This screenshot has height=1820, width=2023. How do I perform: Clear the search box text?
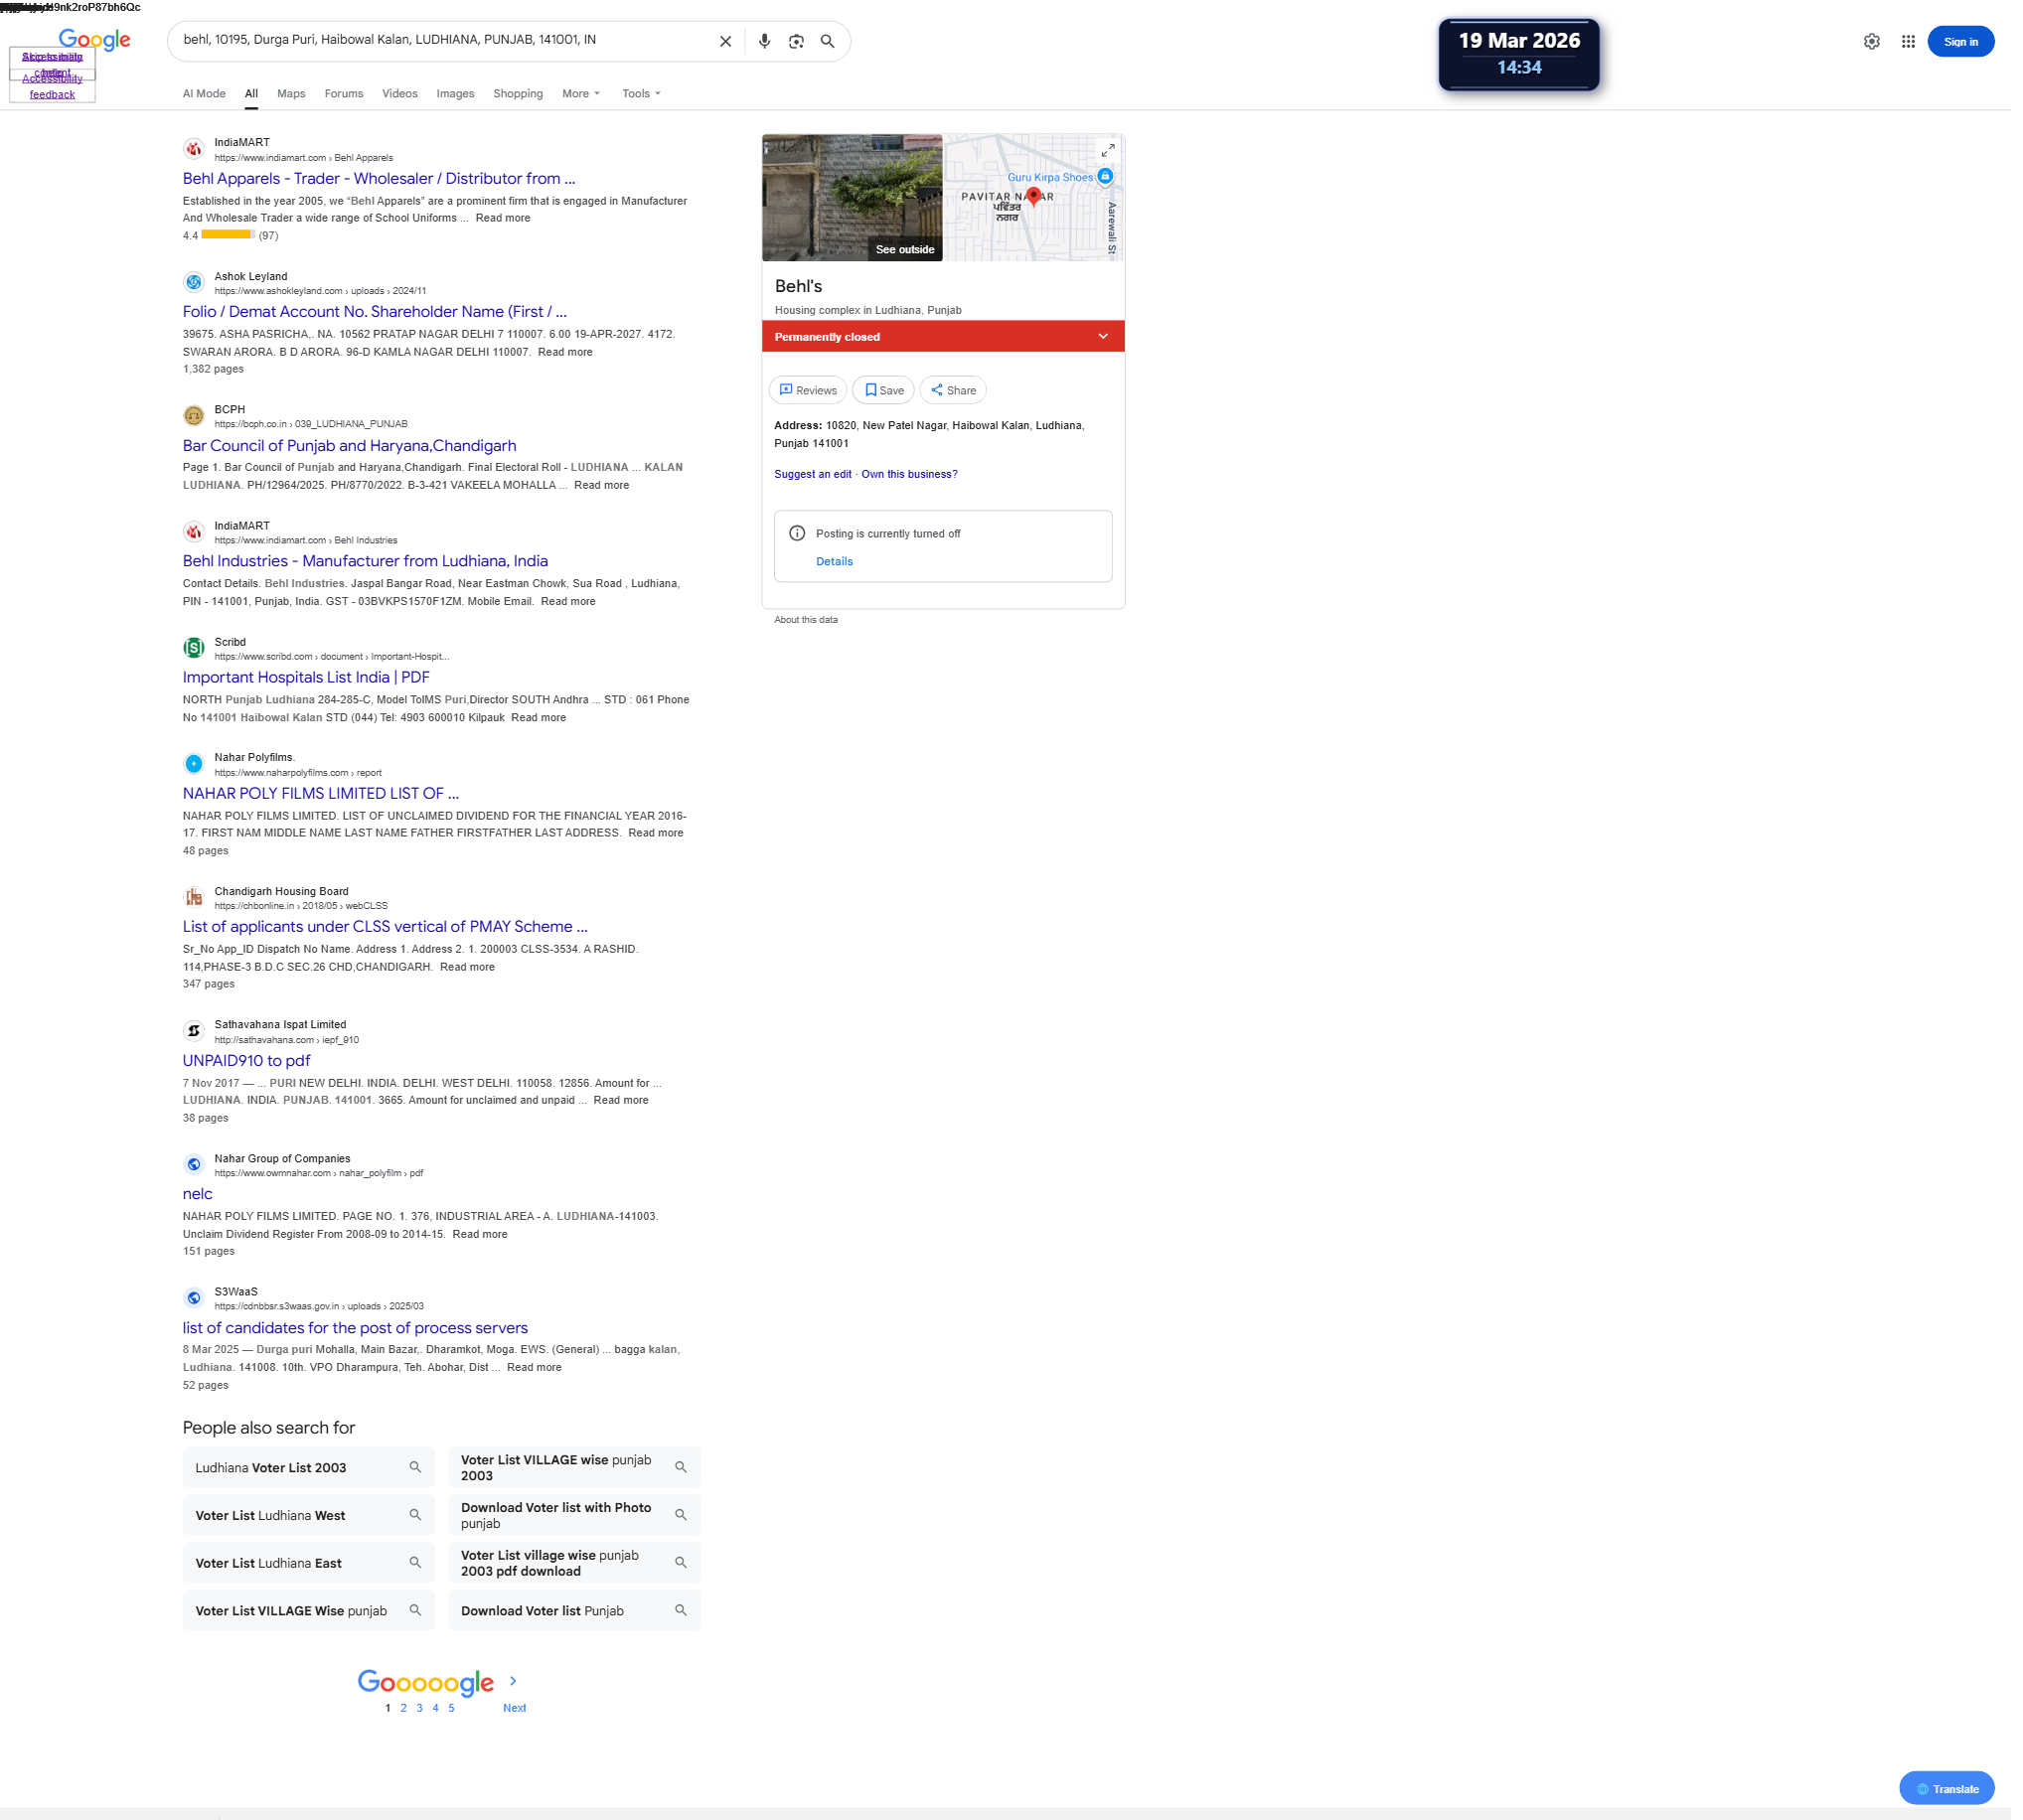click(x=725, y=41)
